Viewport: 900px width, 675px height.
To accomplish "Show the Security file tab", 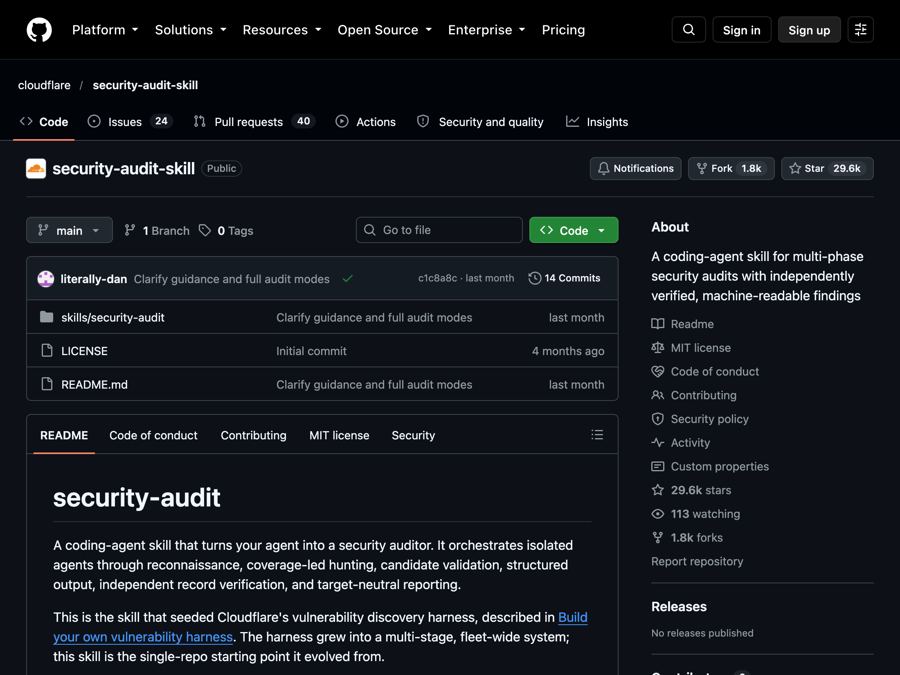I will tap(413, 435).
